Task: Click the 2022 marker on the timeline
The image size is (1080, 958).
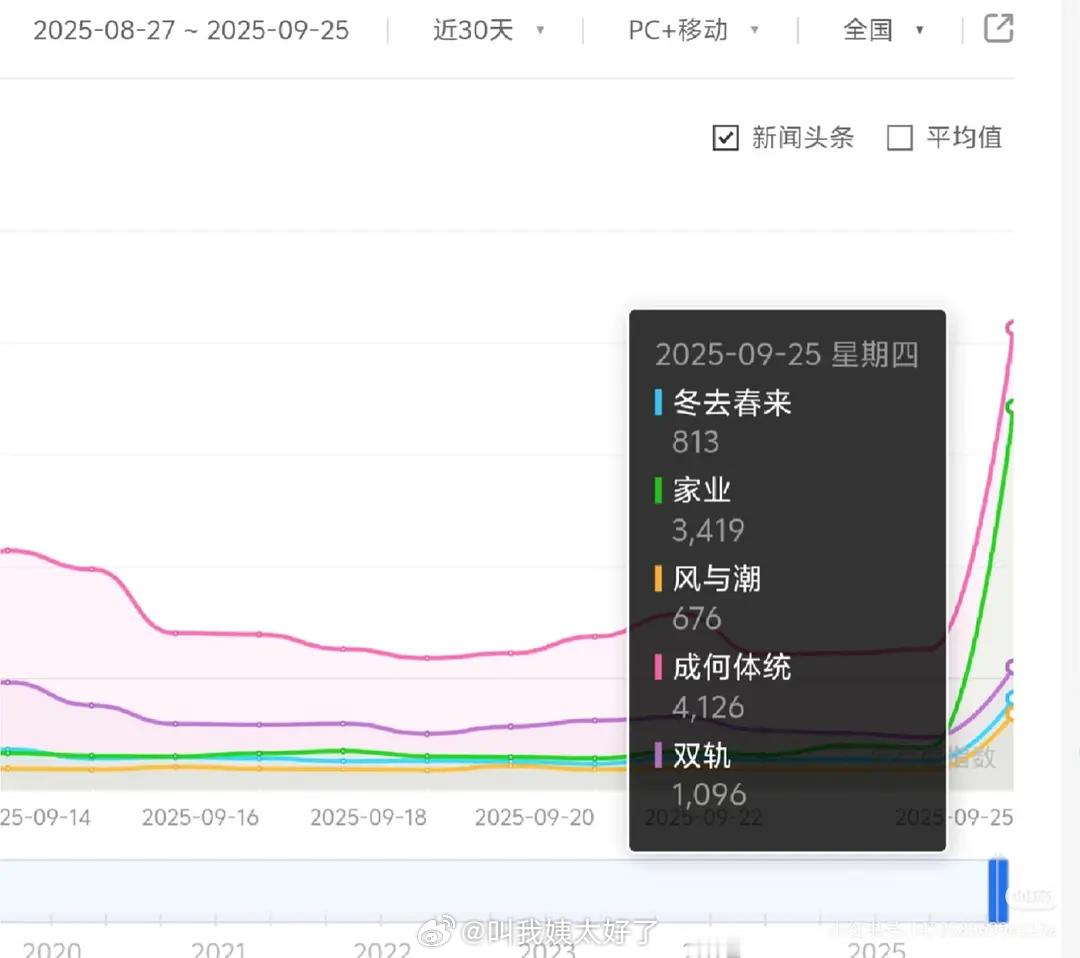Action: click(382, 949)
